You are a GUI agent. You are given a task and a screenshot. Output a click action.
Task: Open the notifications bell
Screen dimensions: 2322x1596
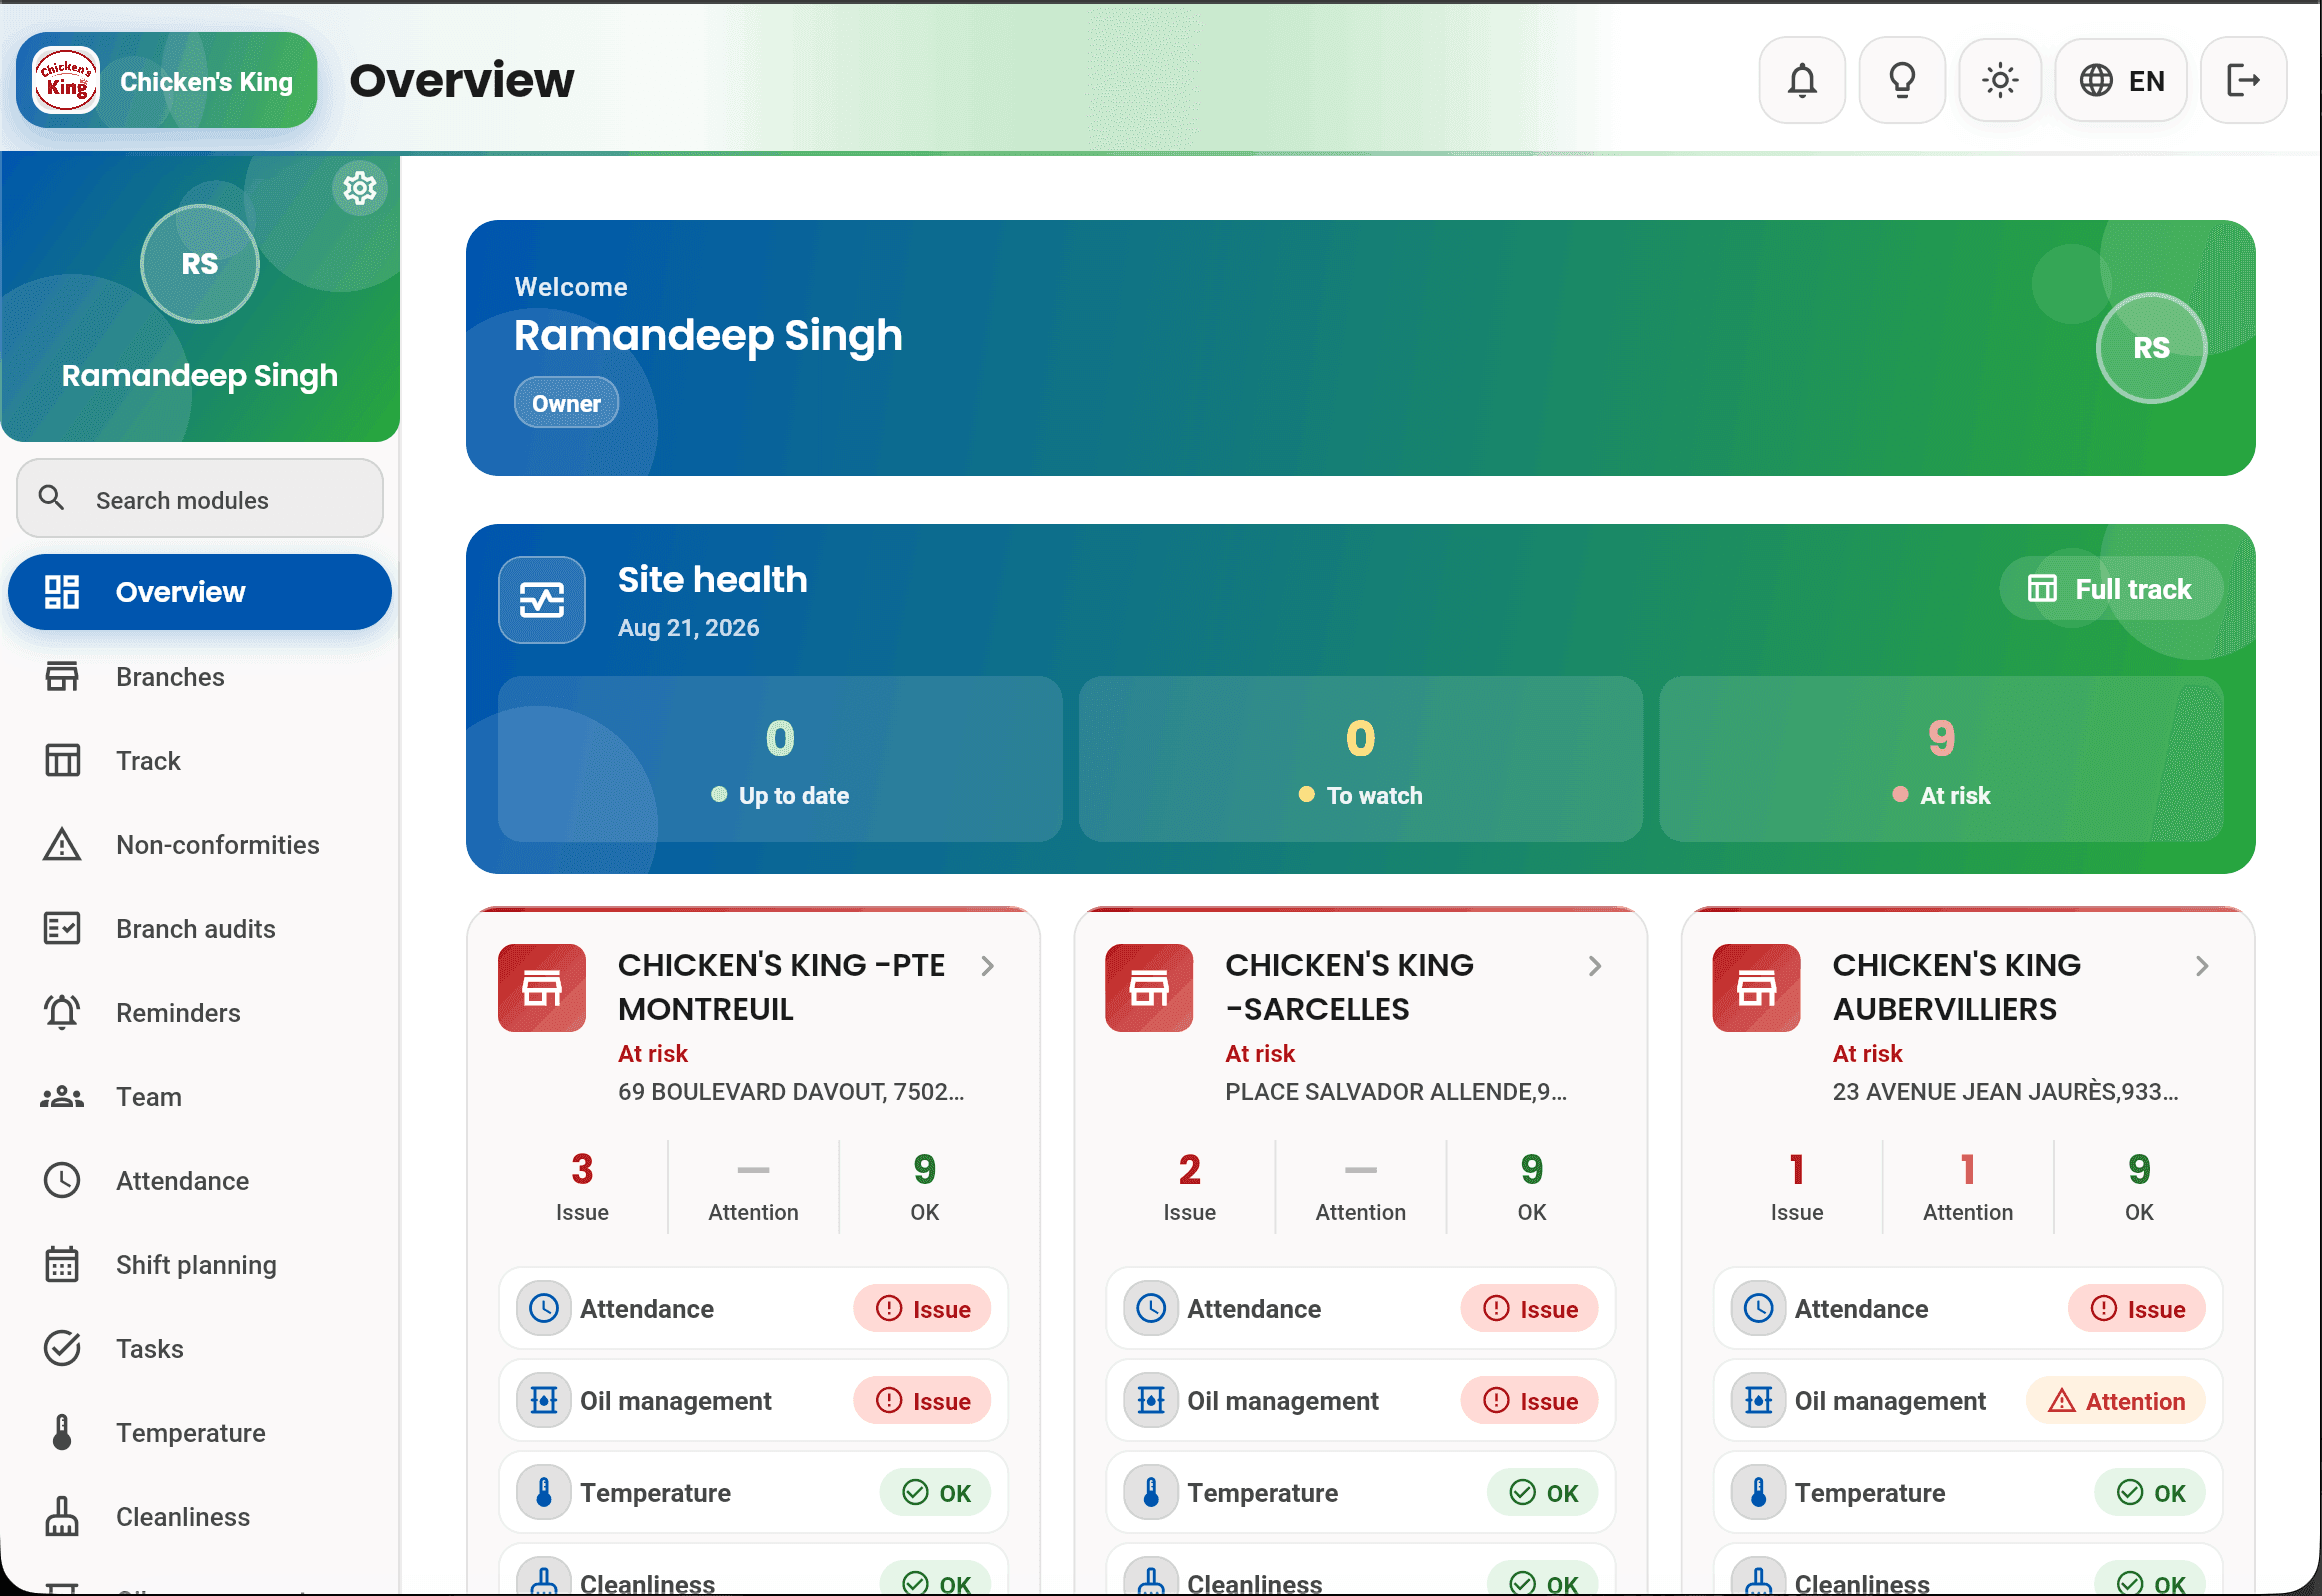coord(1802,80)
